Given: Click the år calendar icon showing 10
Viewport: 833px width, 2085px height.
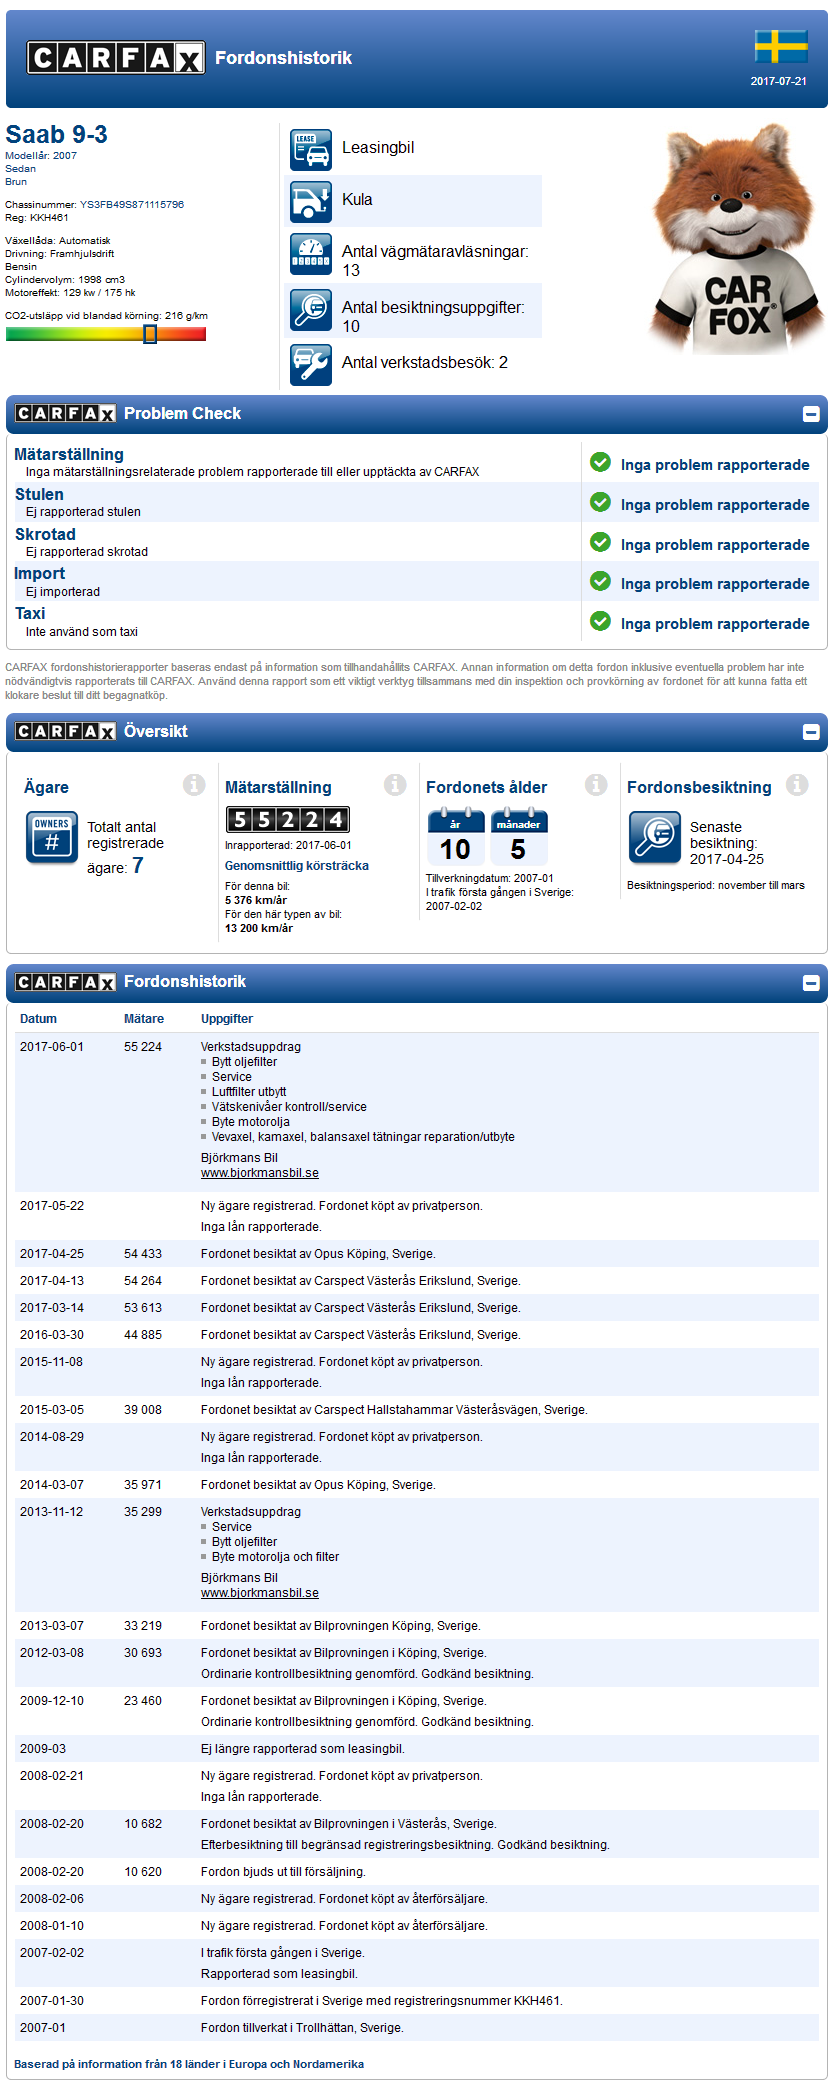Looking at the screenshot, I should click(456, 838).
